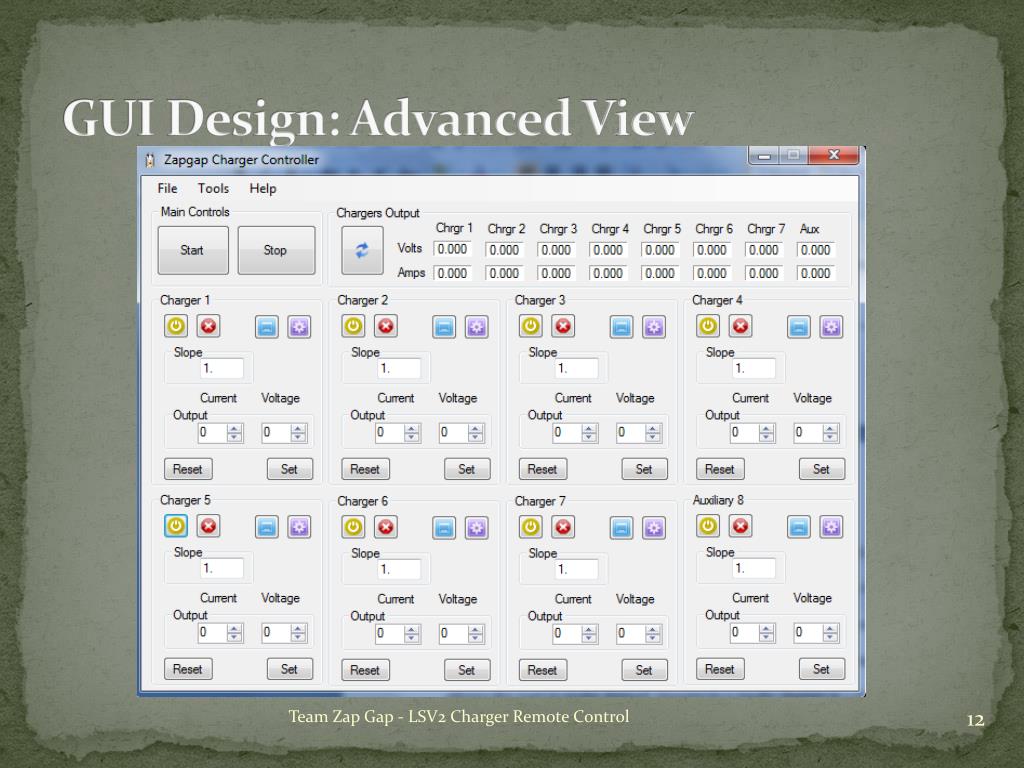Click the Charger 5 Voltage spinner arrows
1024x768 pixels.
pyautogui.click(x=298, y=632)
